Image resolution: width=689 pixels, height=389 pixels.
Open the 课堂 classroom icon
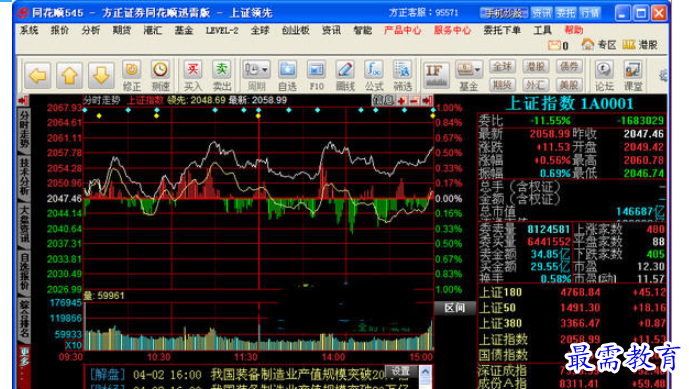633,76
